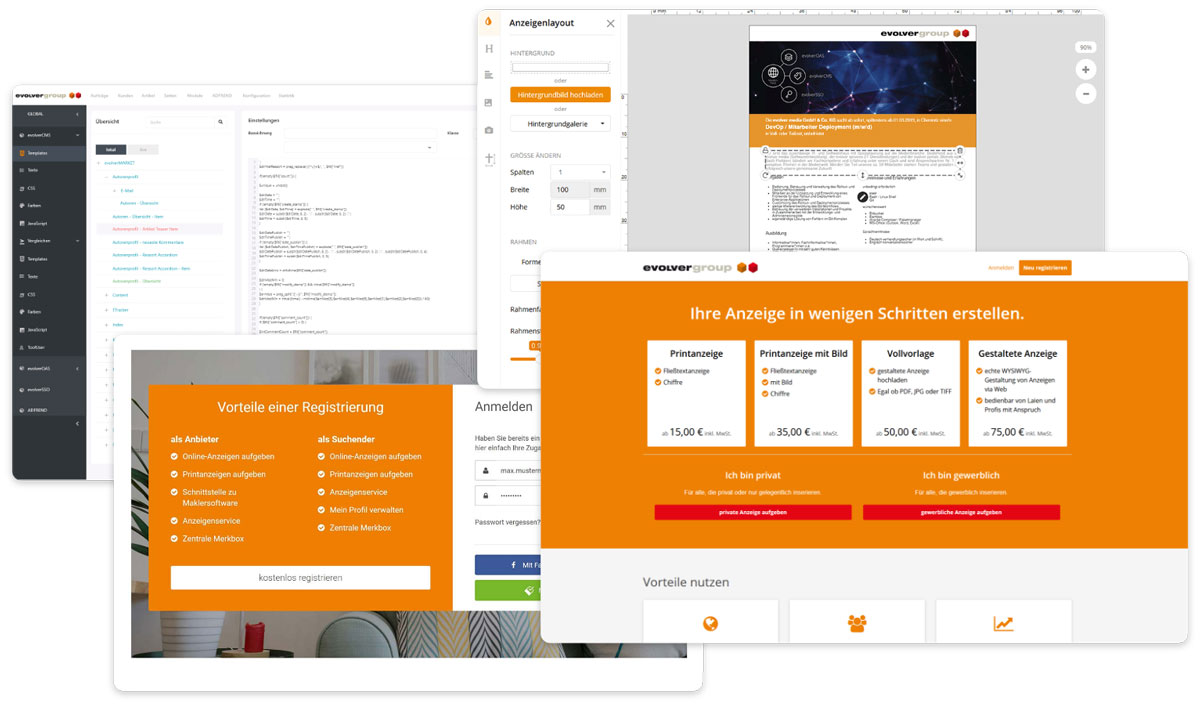Select the Printanzeige card for 15,00 €
Screen dimensions: 1200x705
(x=697, y=393)
